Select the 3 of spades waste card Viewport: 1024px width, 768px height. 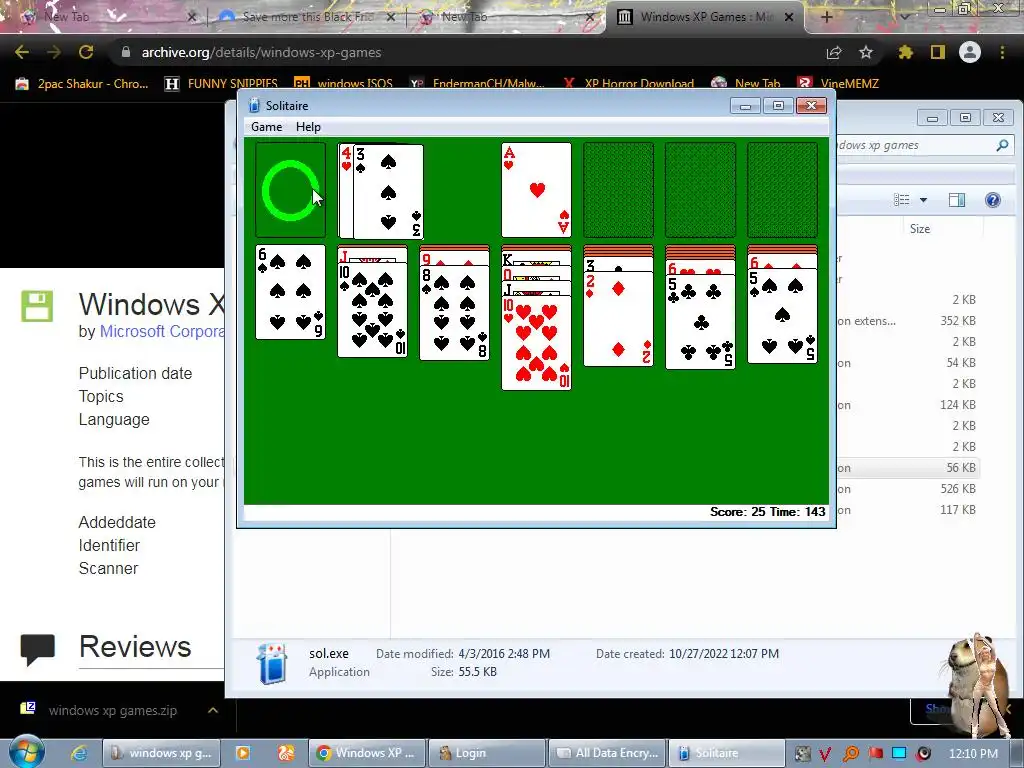click(x=388, y=191)
